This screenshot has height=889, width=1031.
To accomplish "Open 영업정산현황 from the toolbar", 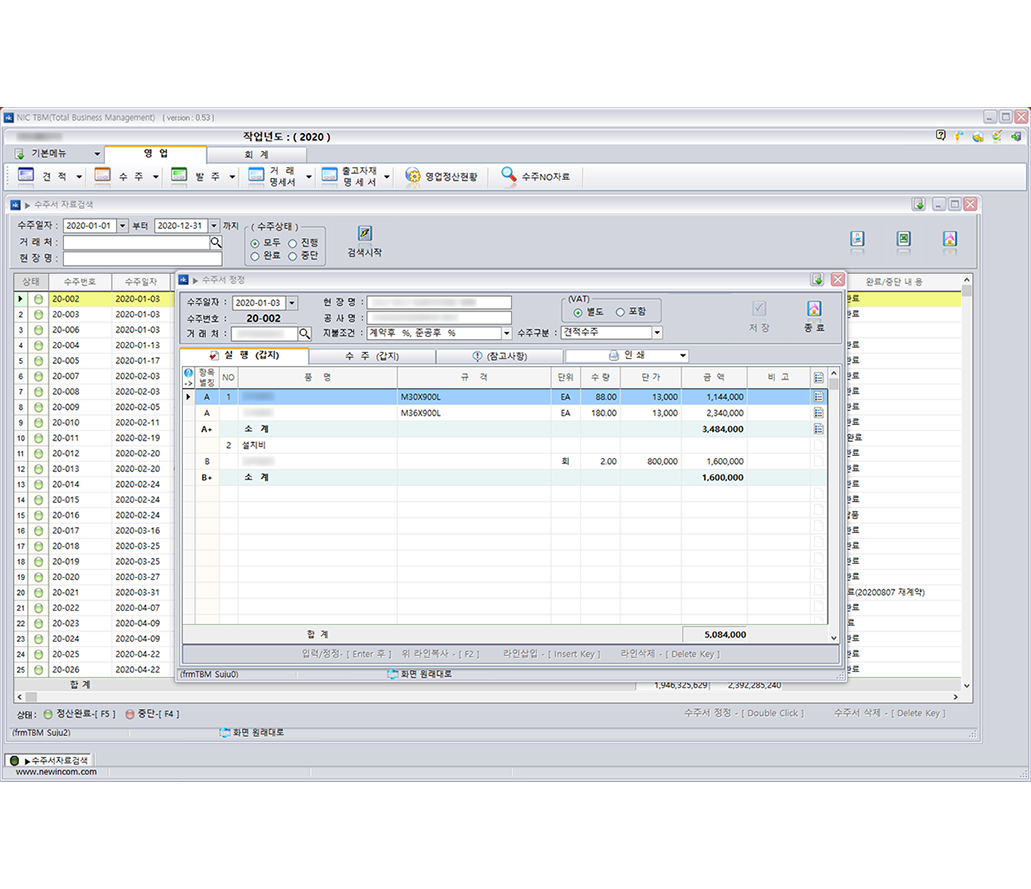I will tap(441, 177).
